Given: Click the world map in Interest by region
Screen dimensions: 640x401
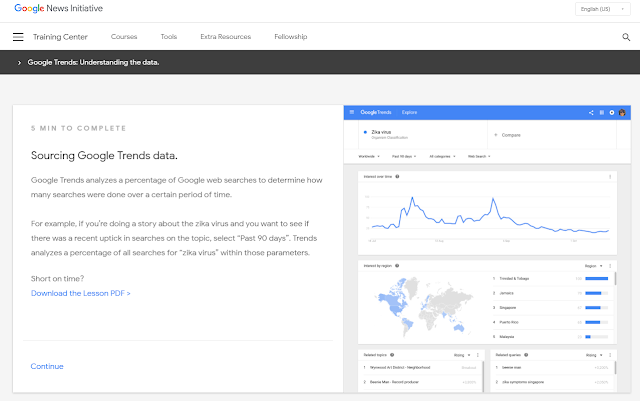Looking at the screenshot, I should tap(424, 305).
